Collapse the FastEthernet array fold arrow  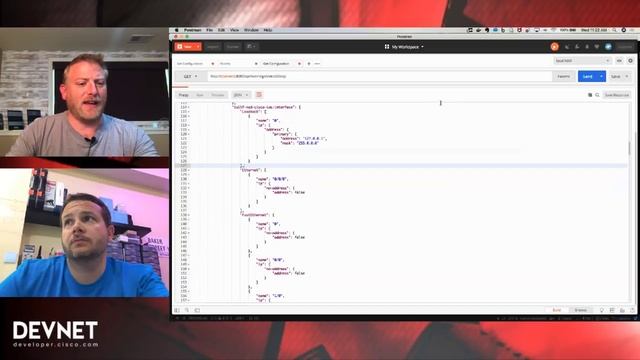coord(189,215)
